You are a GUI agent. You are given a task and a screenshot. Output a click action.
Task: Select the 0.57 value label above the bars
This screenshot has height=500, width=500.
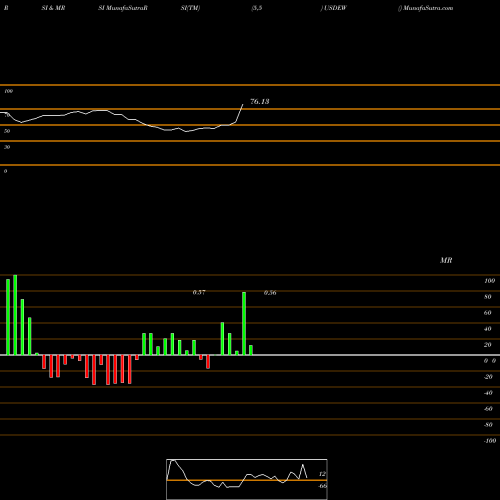click(x=199, y=292)
